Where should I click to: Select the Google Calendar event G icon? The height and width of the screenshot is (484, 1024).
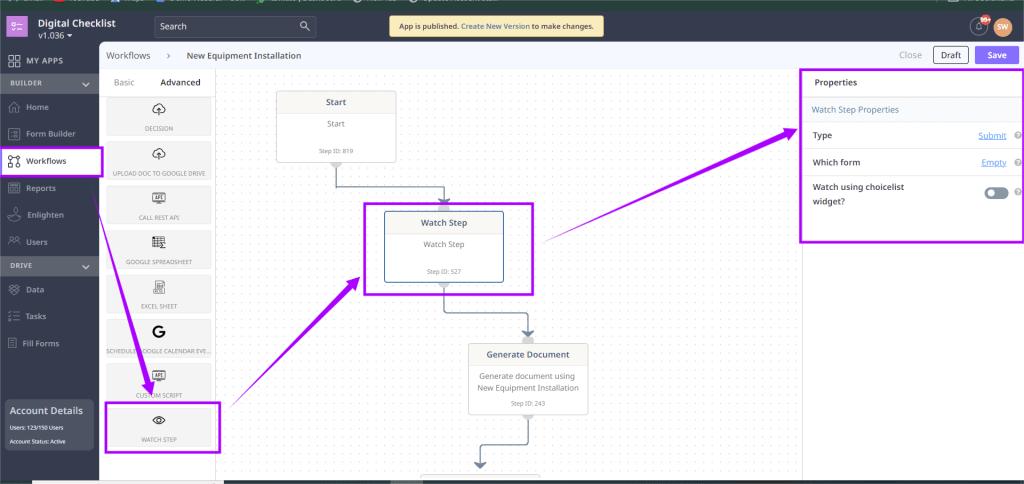158,331
